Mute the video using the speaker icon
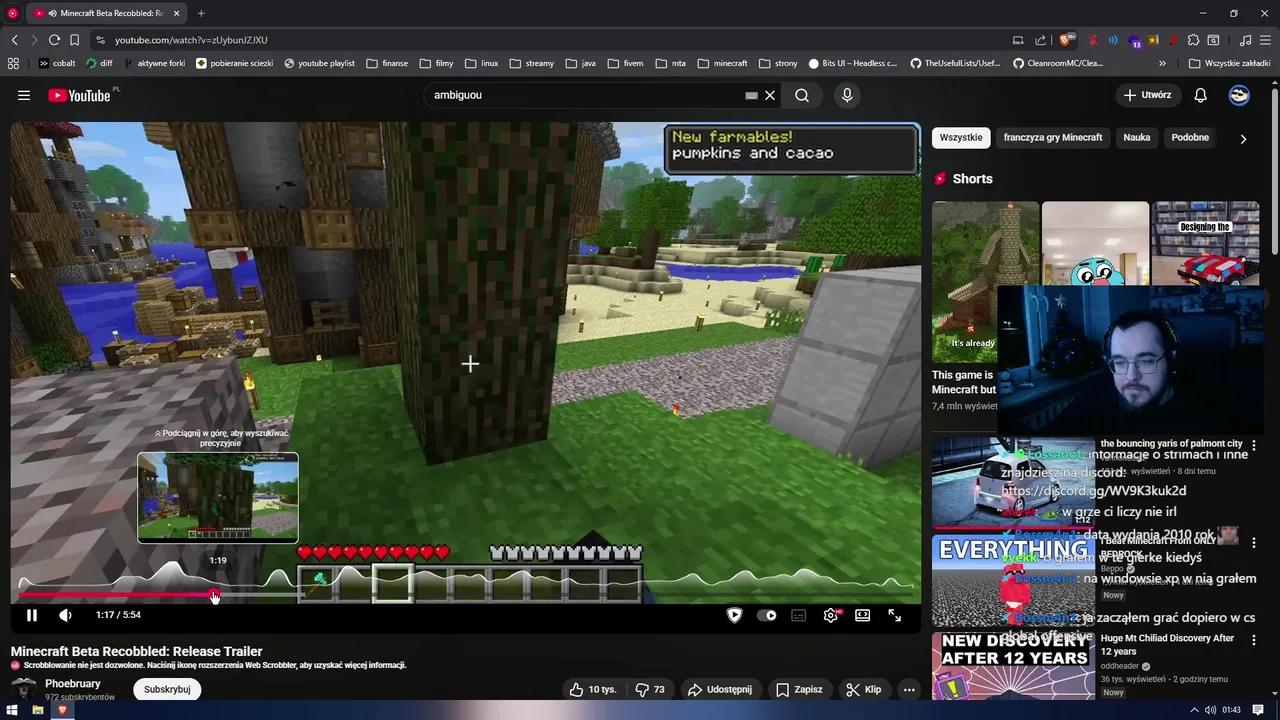 65,615
